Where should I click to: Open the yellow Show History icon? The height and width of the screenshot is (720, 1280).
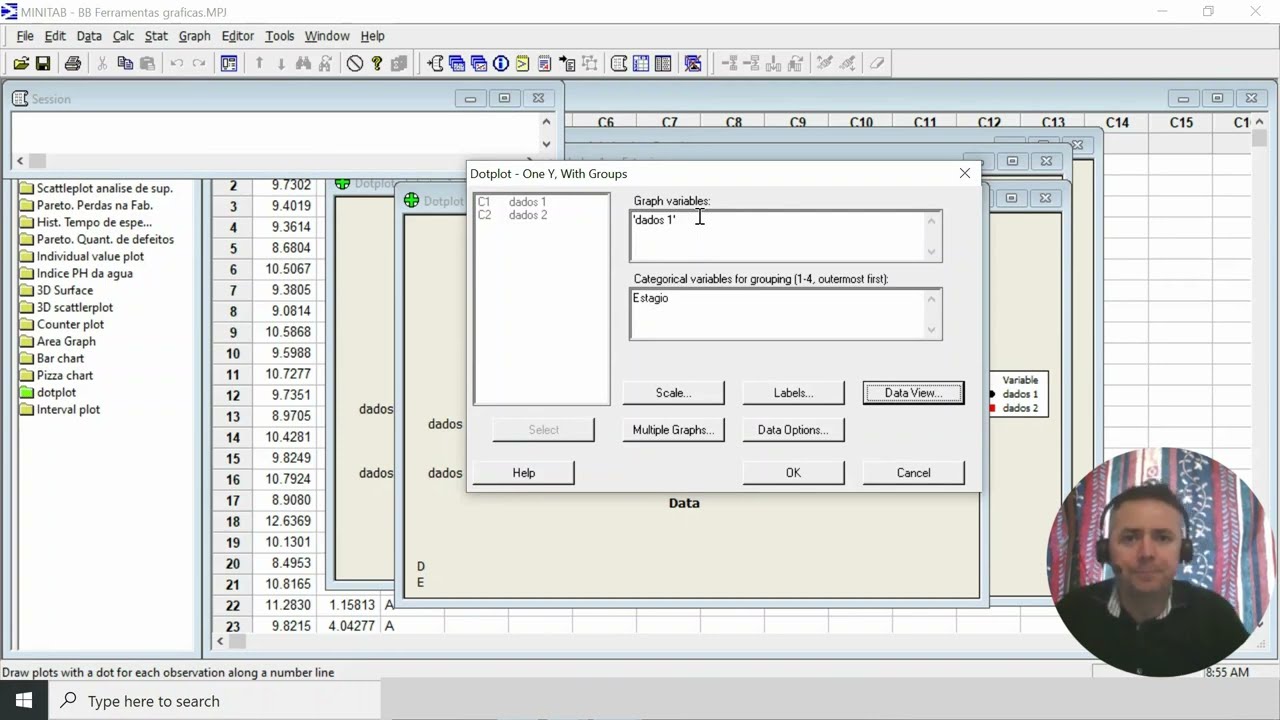click(x=523, y=63)
